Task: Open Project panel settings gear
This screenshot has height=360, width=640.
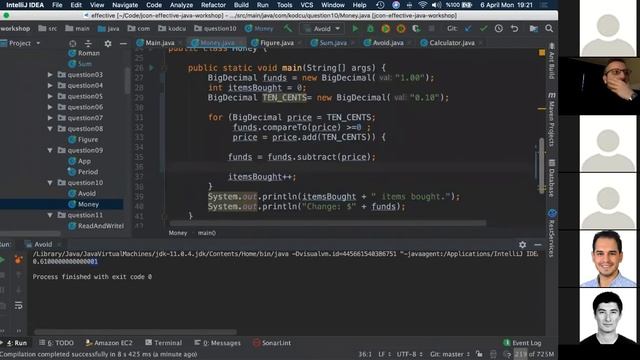Action: [x=108, y=43]
